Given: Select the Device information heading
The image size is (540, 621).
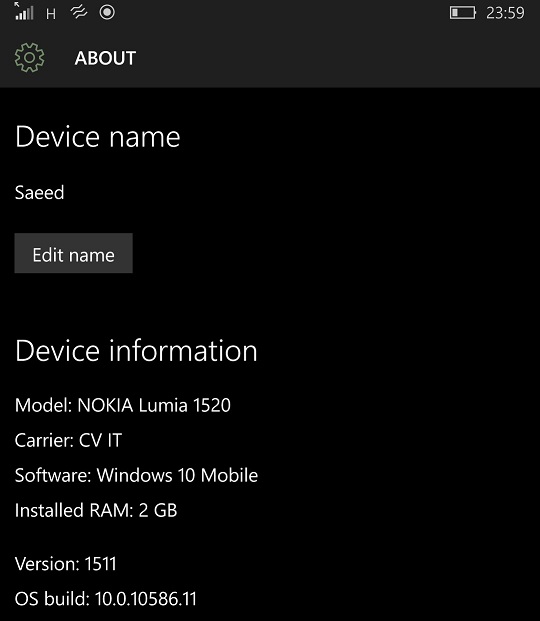Looking at the screenshot, I should click(x=136, y=351).
